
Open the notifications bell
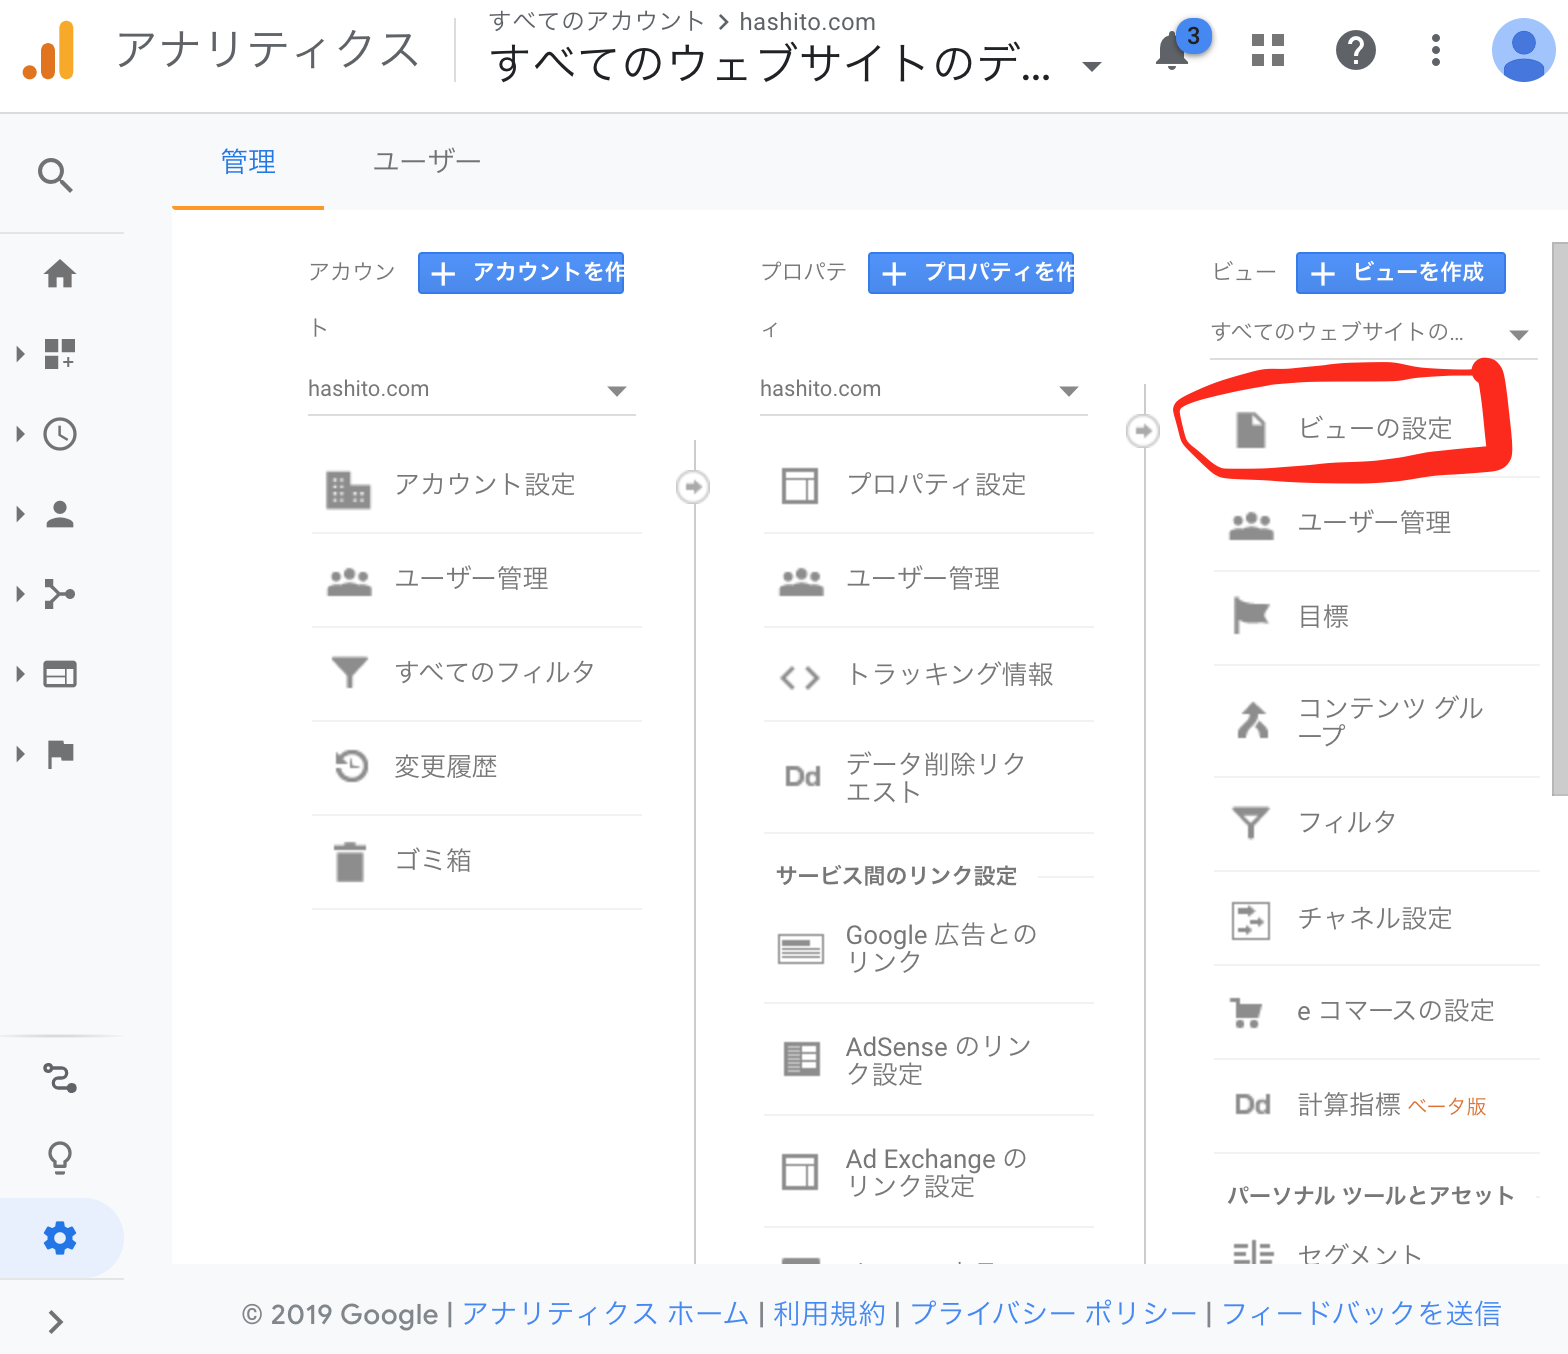1174,50
